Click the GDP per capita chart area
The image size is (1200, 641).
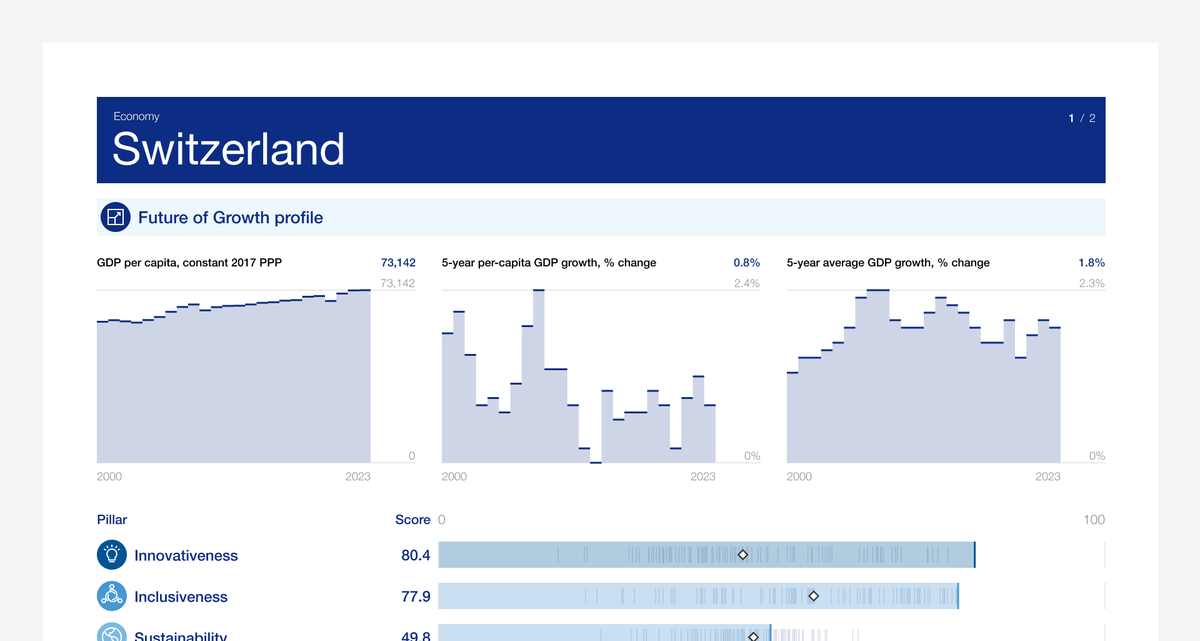[233, 376]
